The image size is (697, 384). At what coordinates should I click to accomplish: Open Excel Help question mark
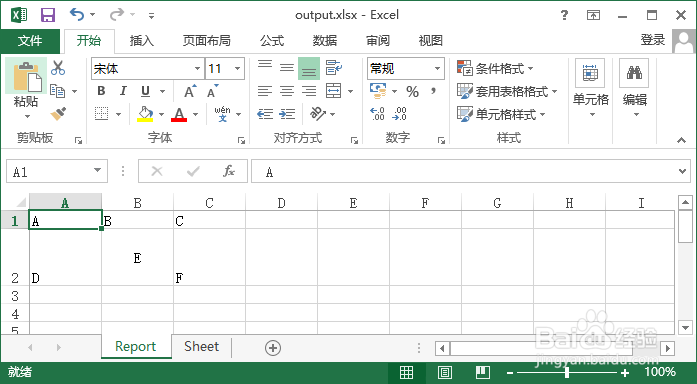click(564, 16)
